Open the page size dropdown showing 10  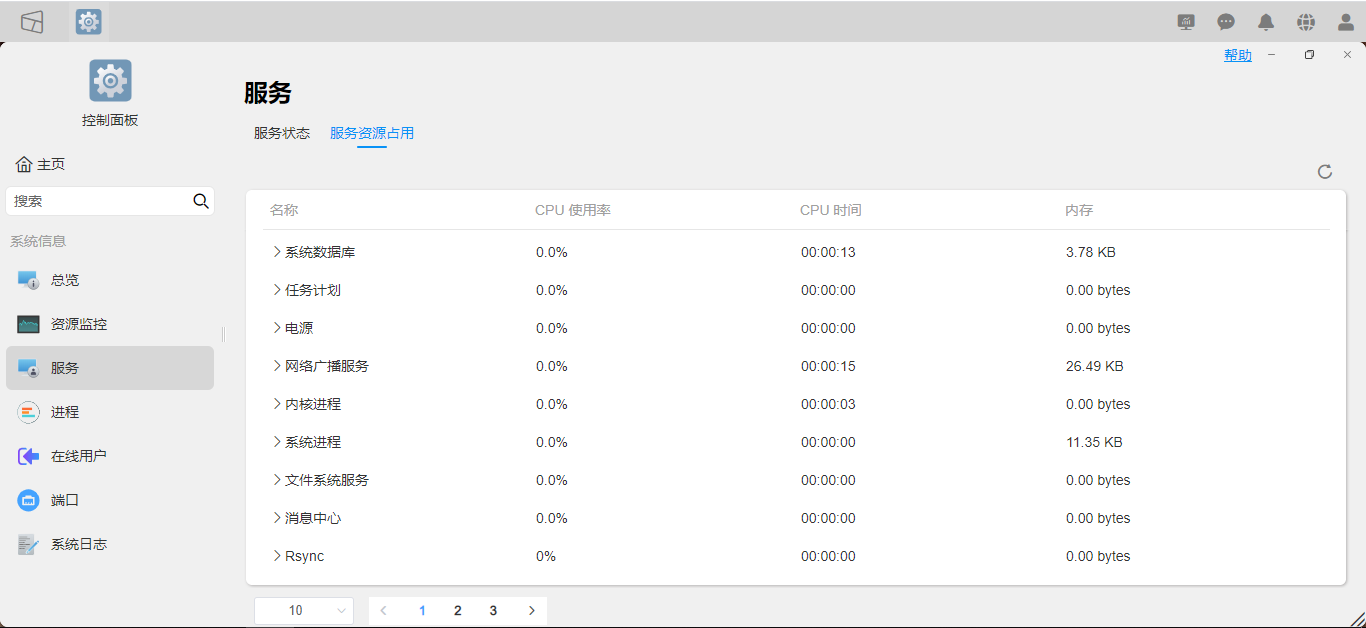click(304, 611)
